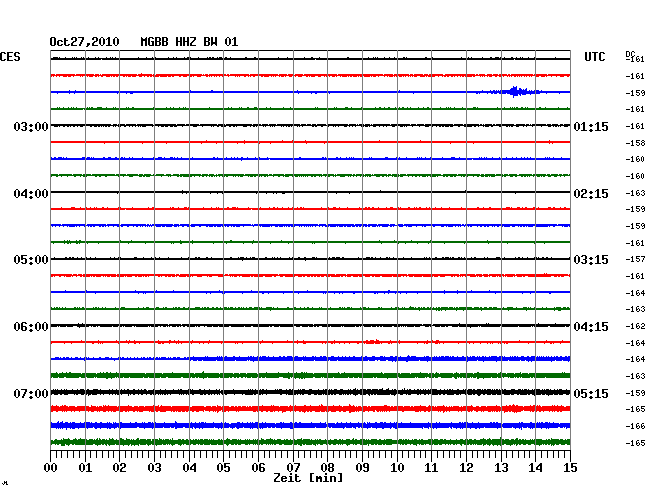Click minute tick label 07

293,467
